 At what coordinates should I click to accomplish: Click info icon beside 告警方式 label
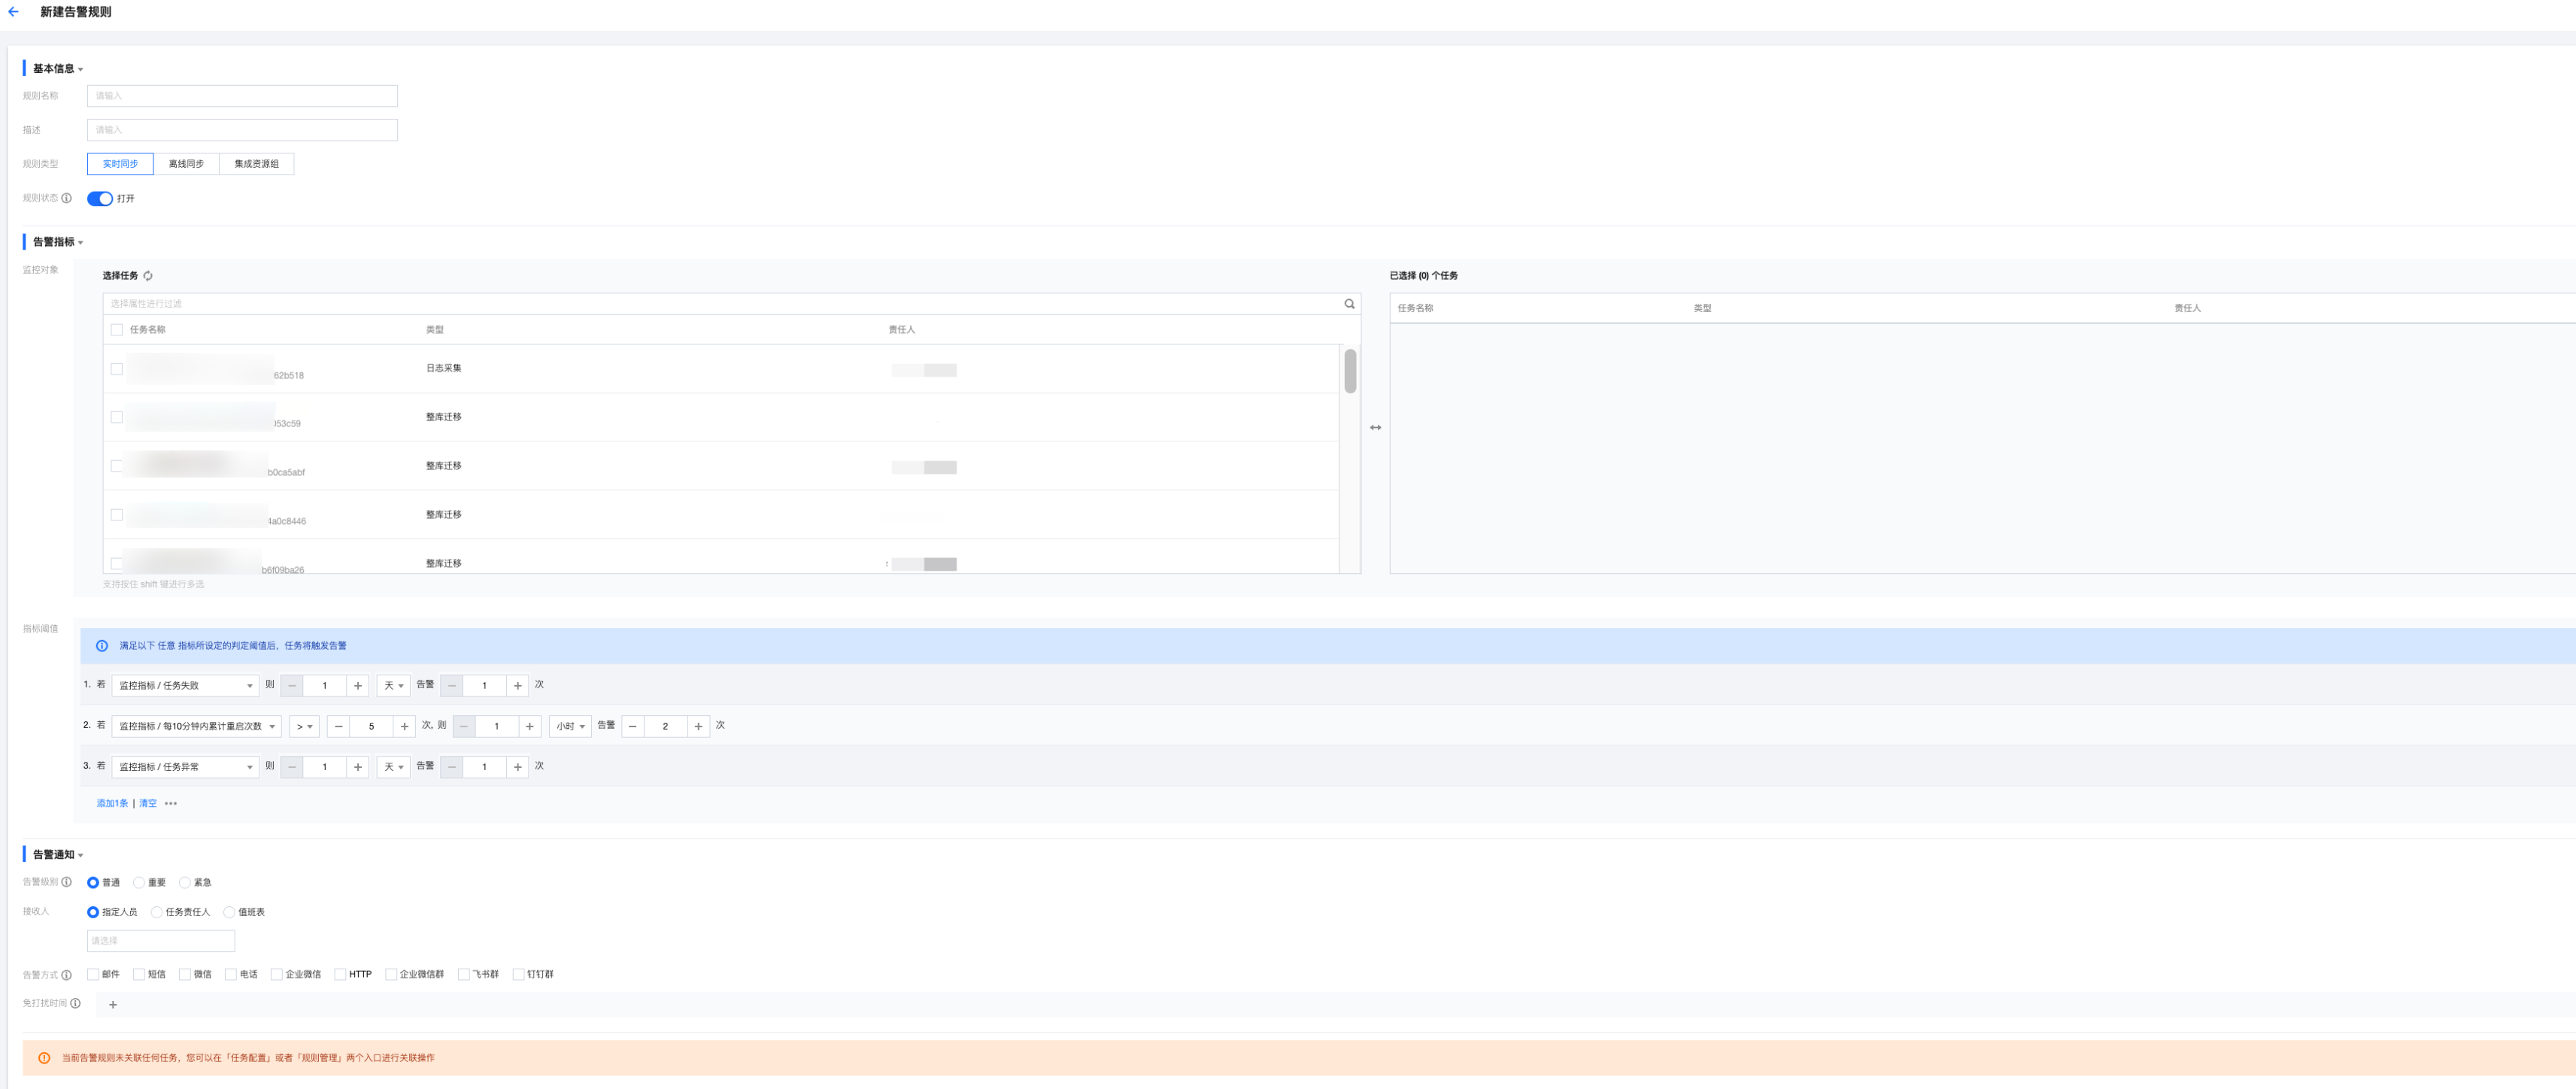point(67,975)
